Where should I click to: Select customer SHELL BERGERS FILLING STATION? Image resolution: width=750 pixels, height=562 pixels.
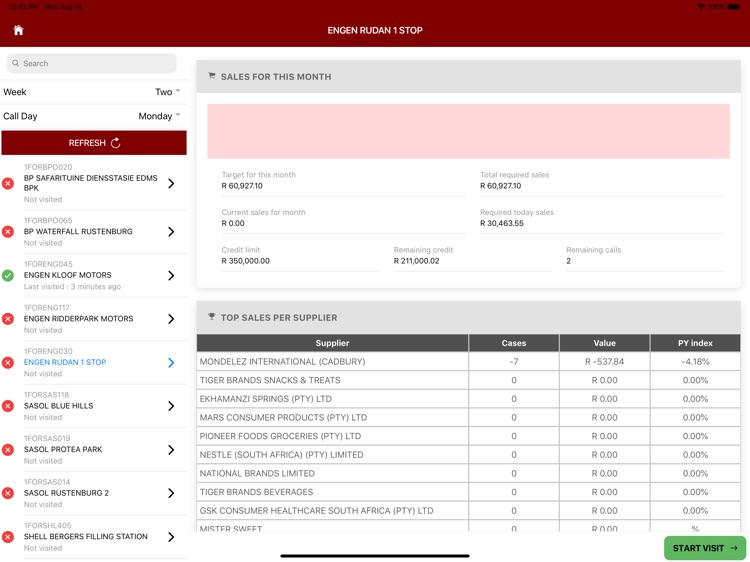pyautogui.click(x=94, y=536)
